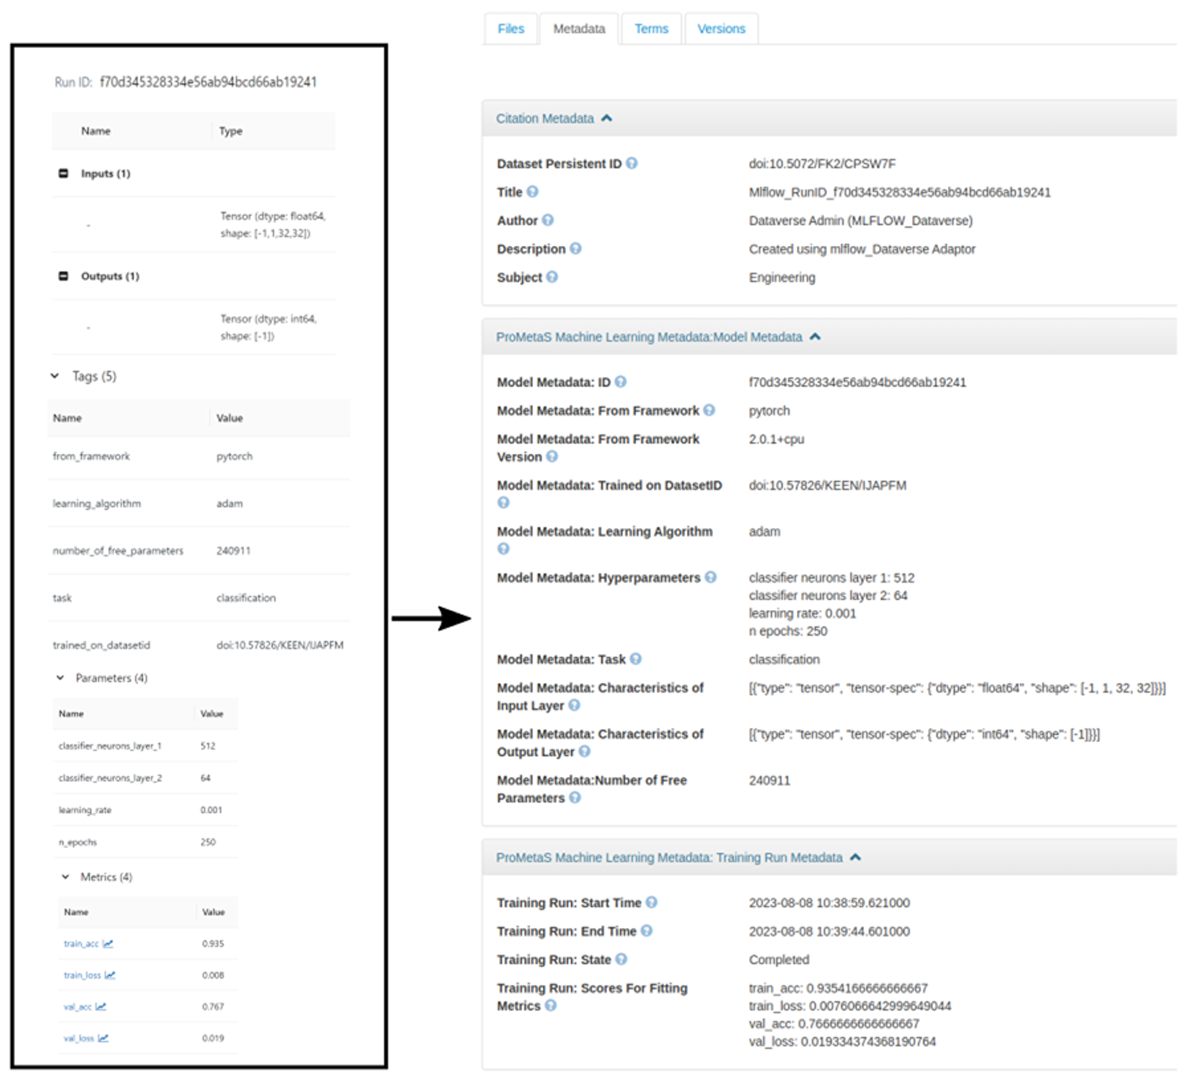Click help icon beside Description field
The image size is (1200, 1082).
(576, 249)
